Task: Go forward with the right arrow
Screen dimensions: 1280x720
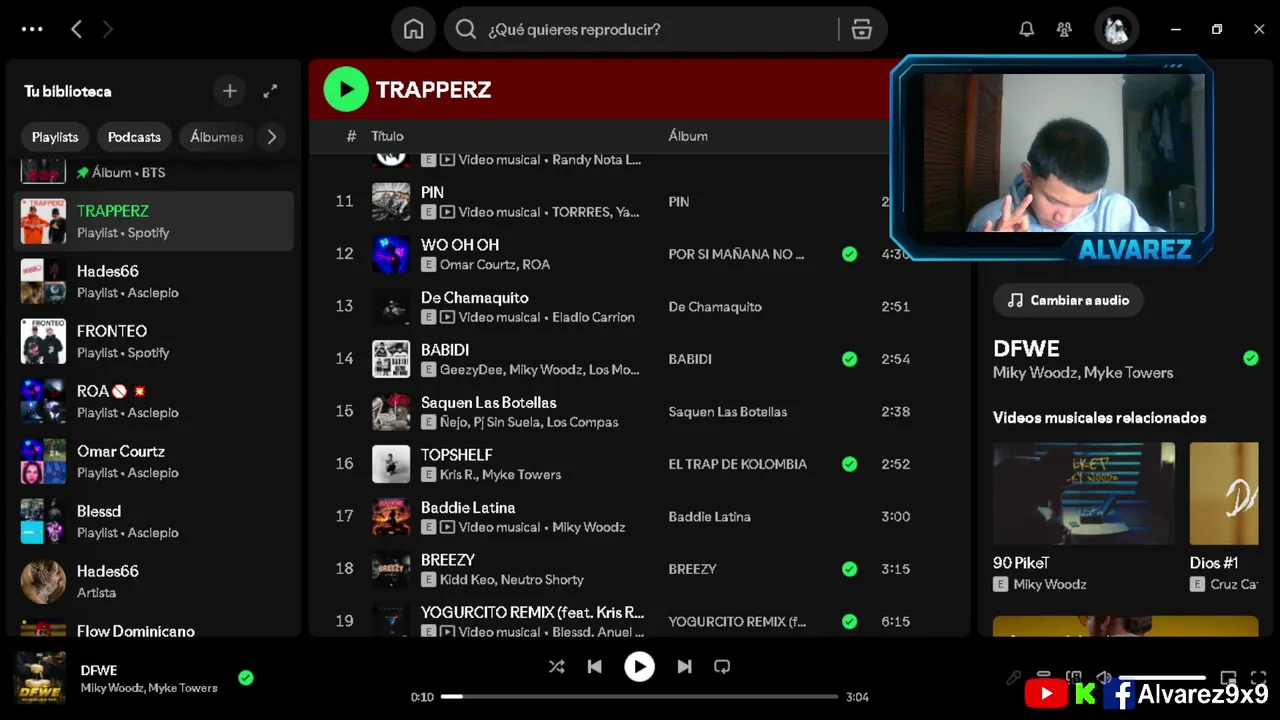Action: [x=108, y=29]
